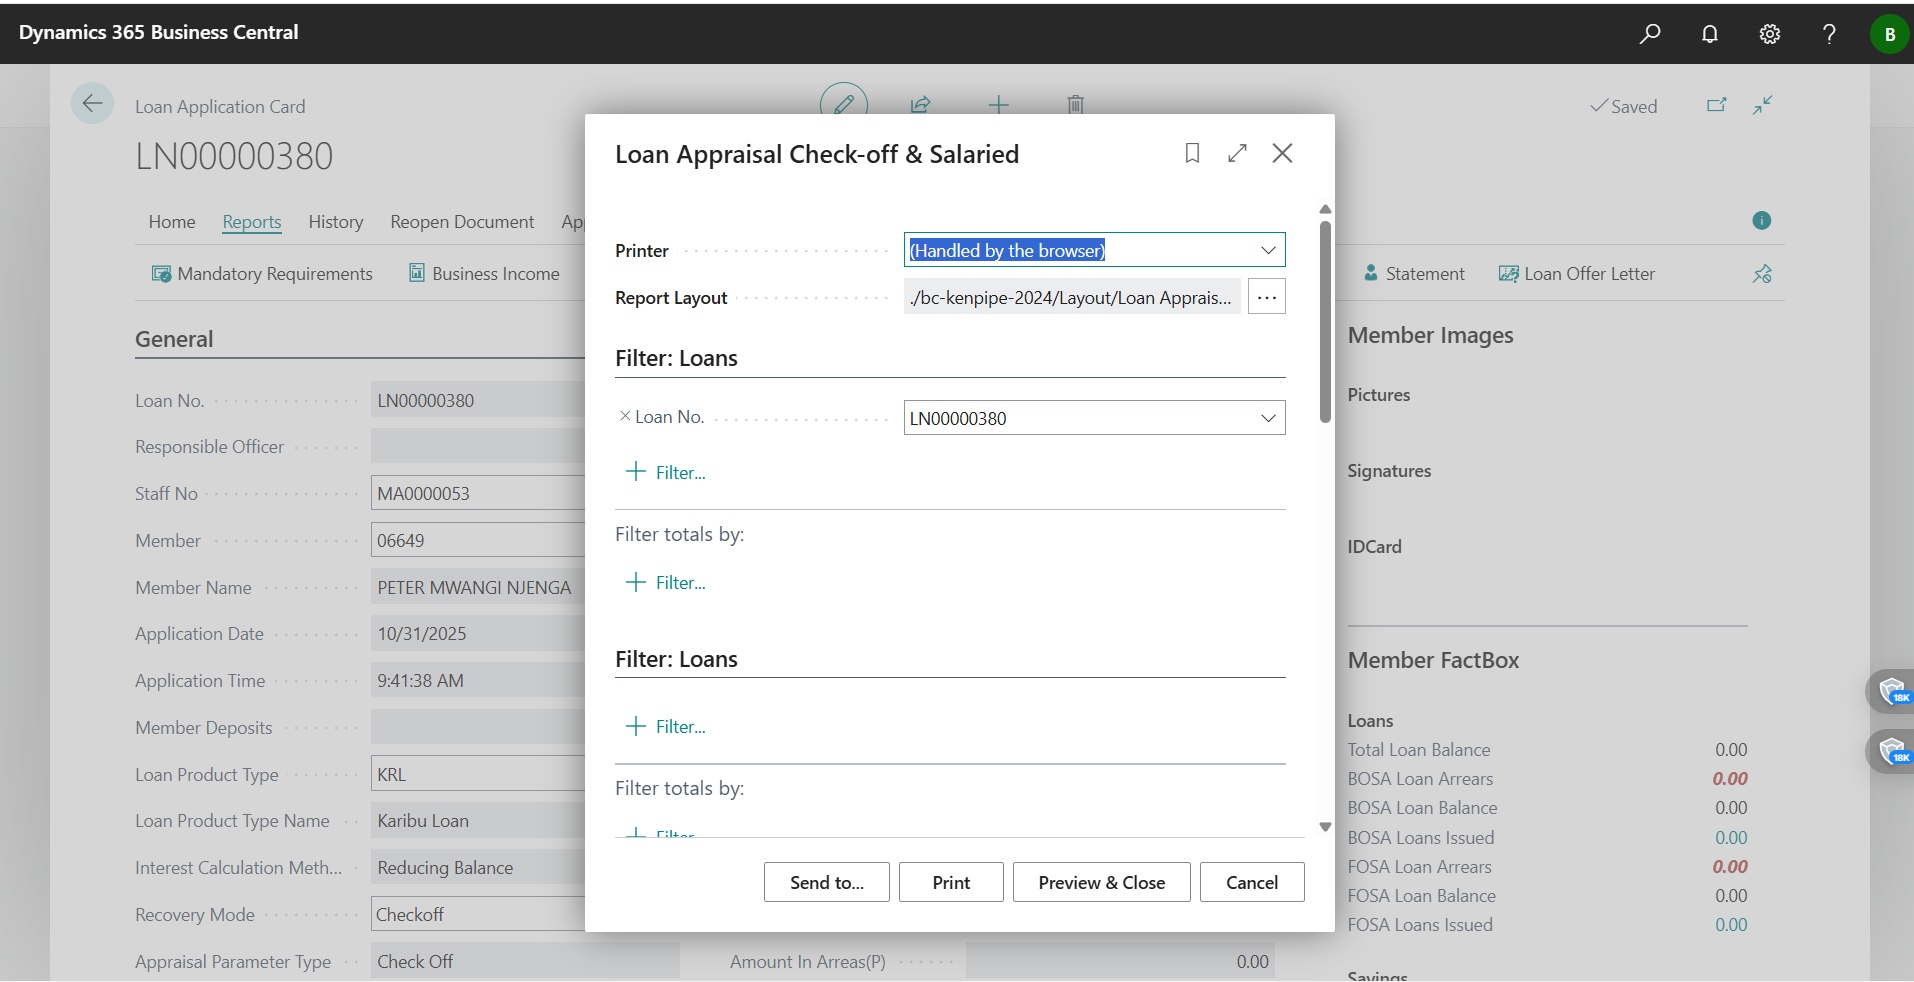Viewport: 1914px width, 982px height.
Task: Open the global search magnifier
Action: (x=1650, y=33)
